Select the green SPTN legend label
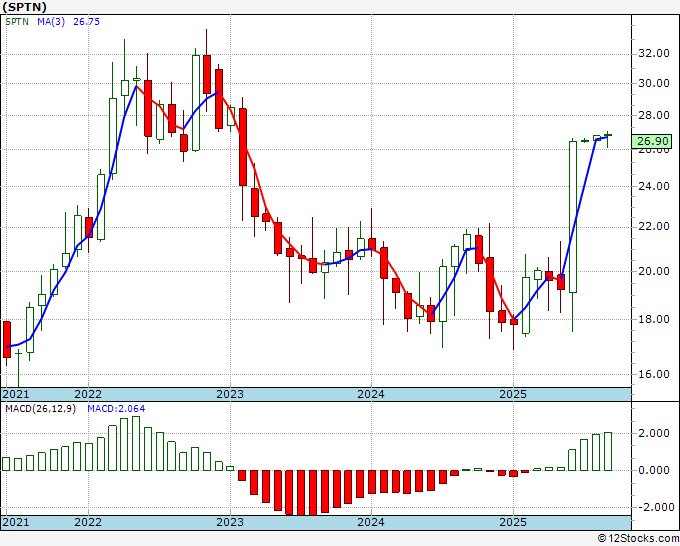The width and height of the screenshot is (680, 546). tap(17, 22)
